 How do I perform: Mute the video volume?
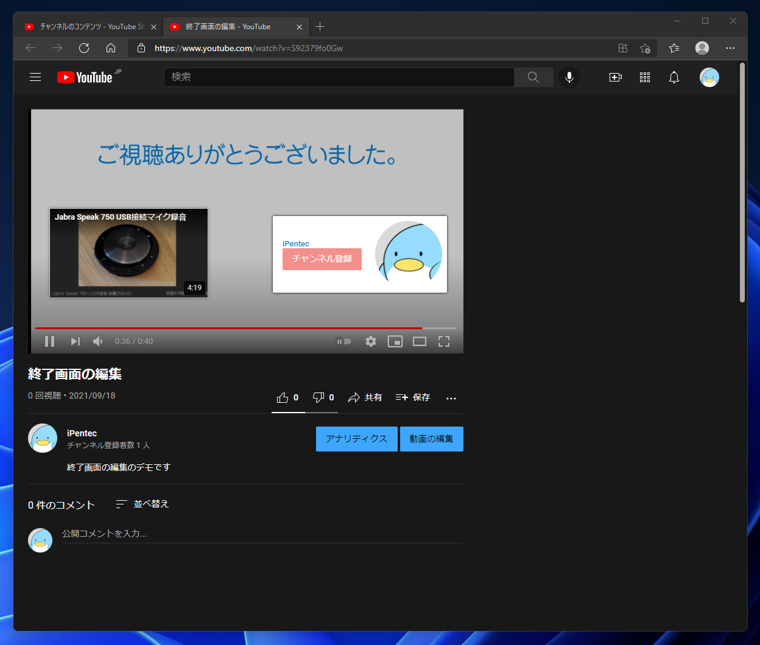click(x=98, y=341)
